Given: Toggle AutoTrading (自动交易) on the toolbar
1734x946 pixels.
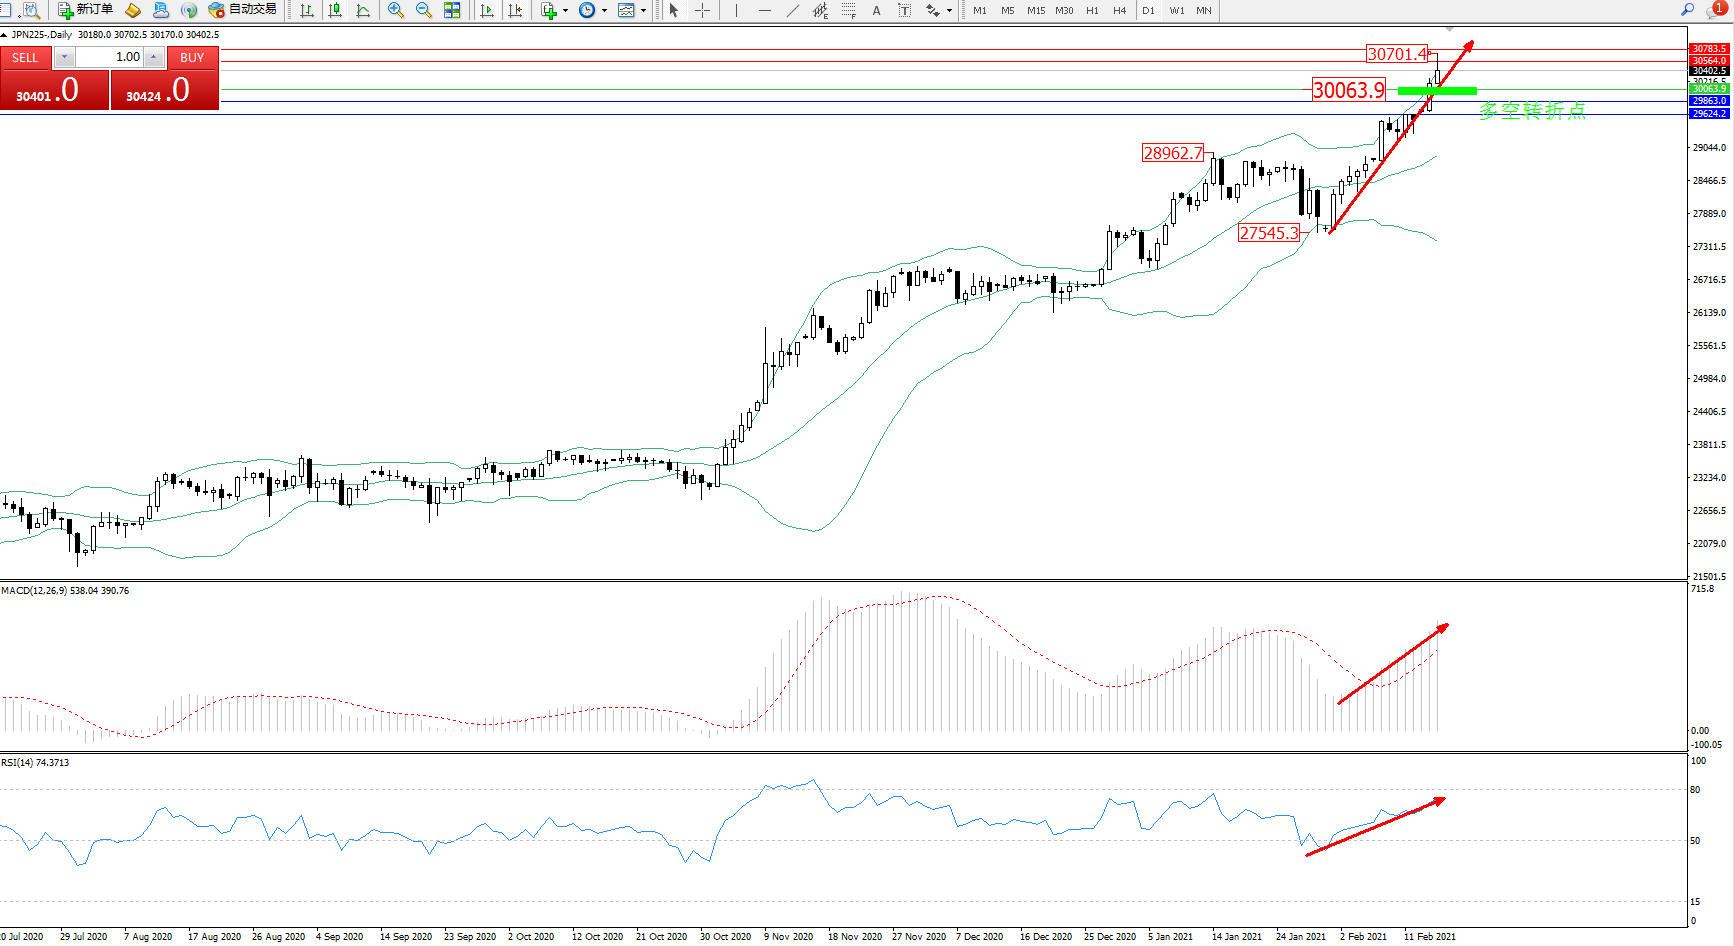Looking at the screenshot, I should pos(242,10).
